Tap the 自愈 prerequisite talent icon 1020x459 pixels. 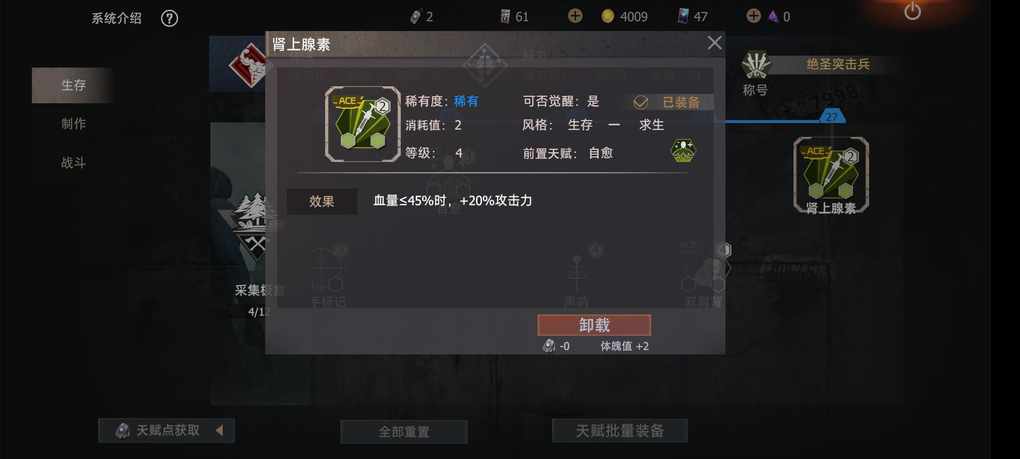tap(683, 151)
